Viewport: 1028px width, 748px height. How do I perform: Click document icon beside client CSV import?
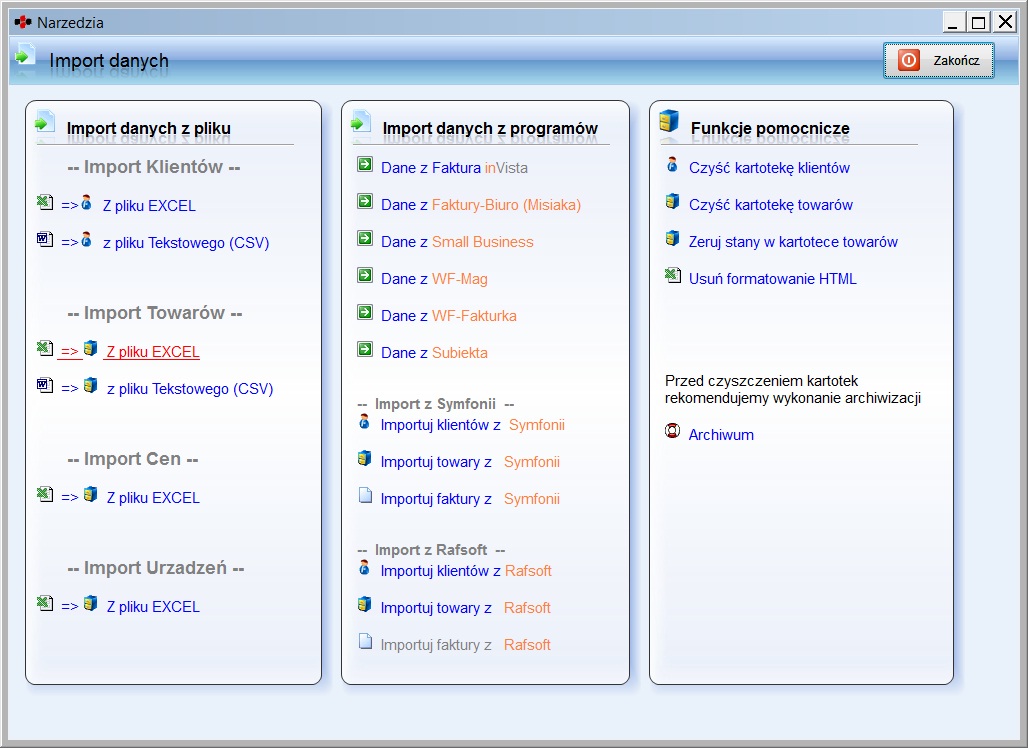(x=45, y=239)
